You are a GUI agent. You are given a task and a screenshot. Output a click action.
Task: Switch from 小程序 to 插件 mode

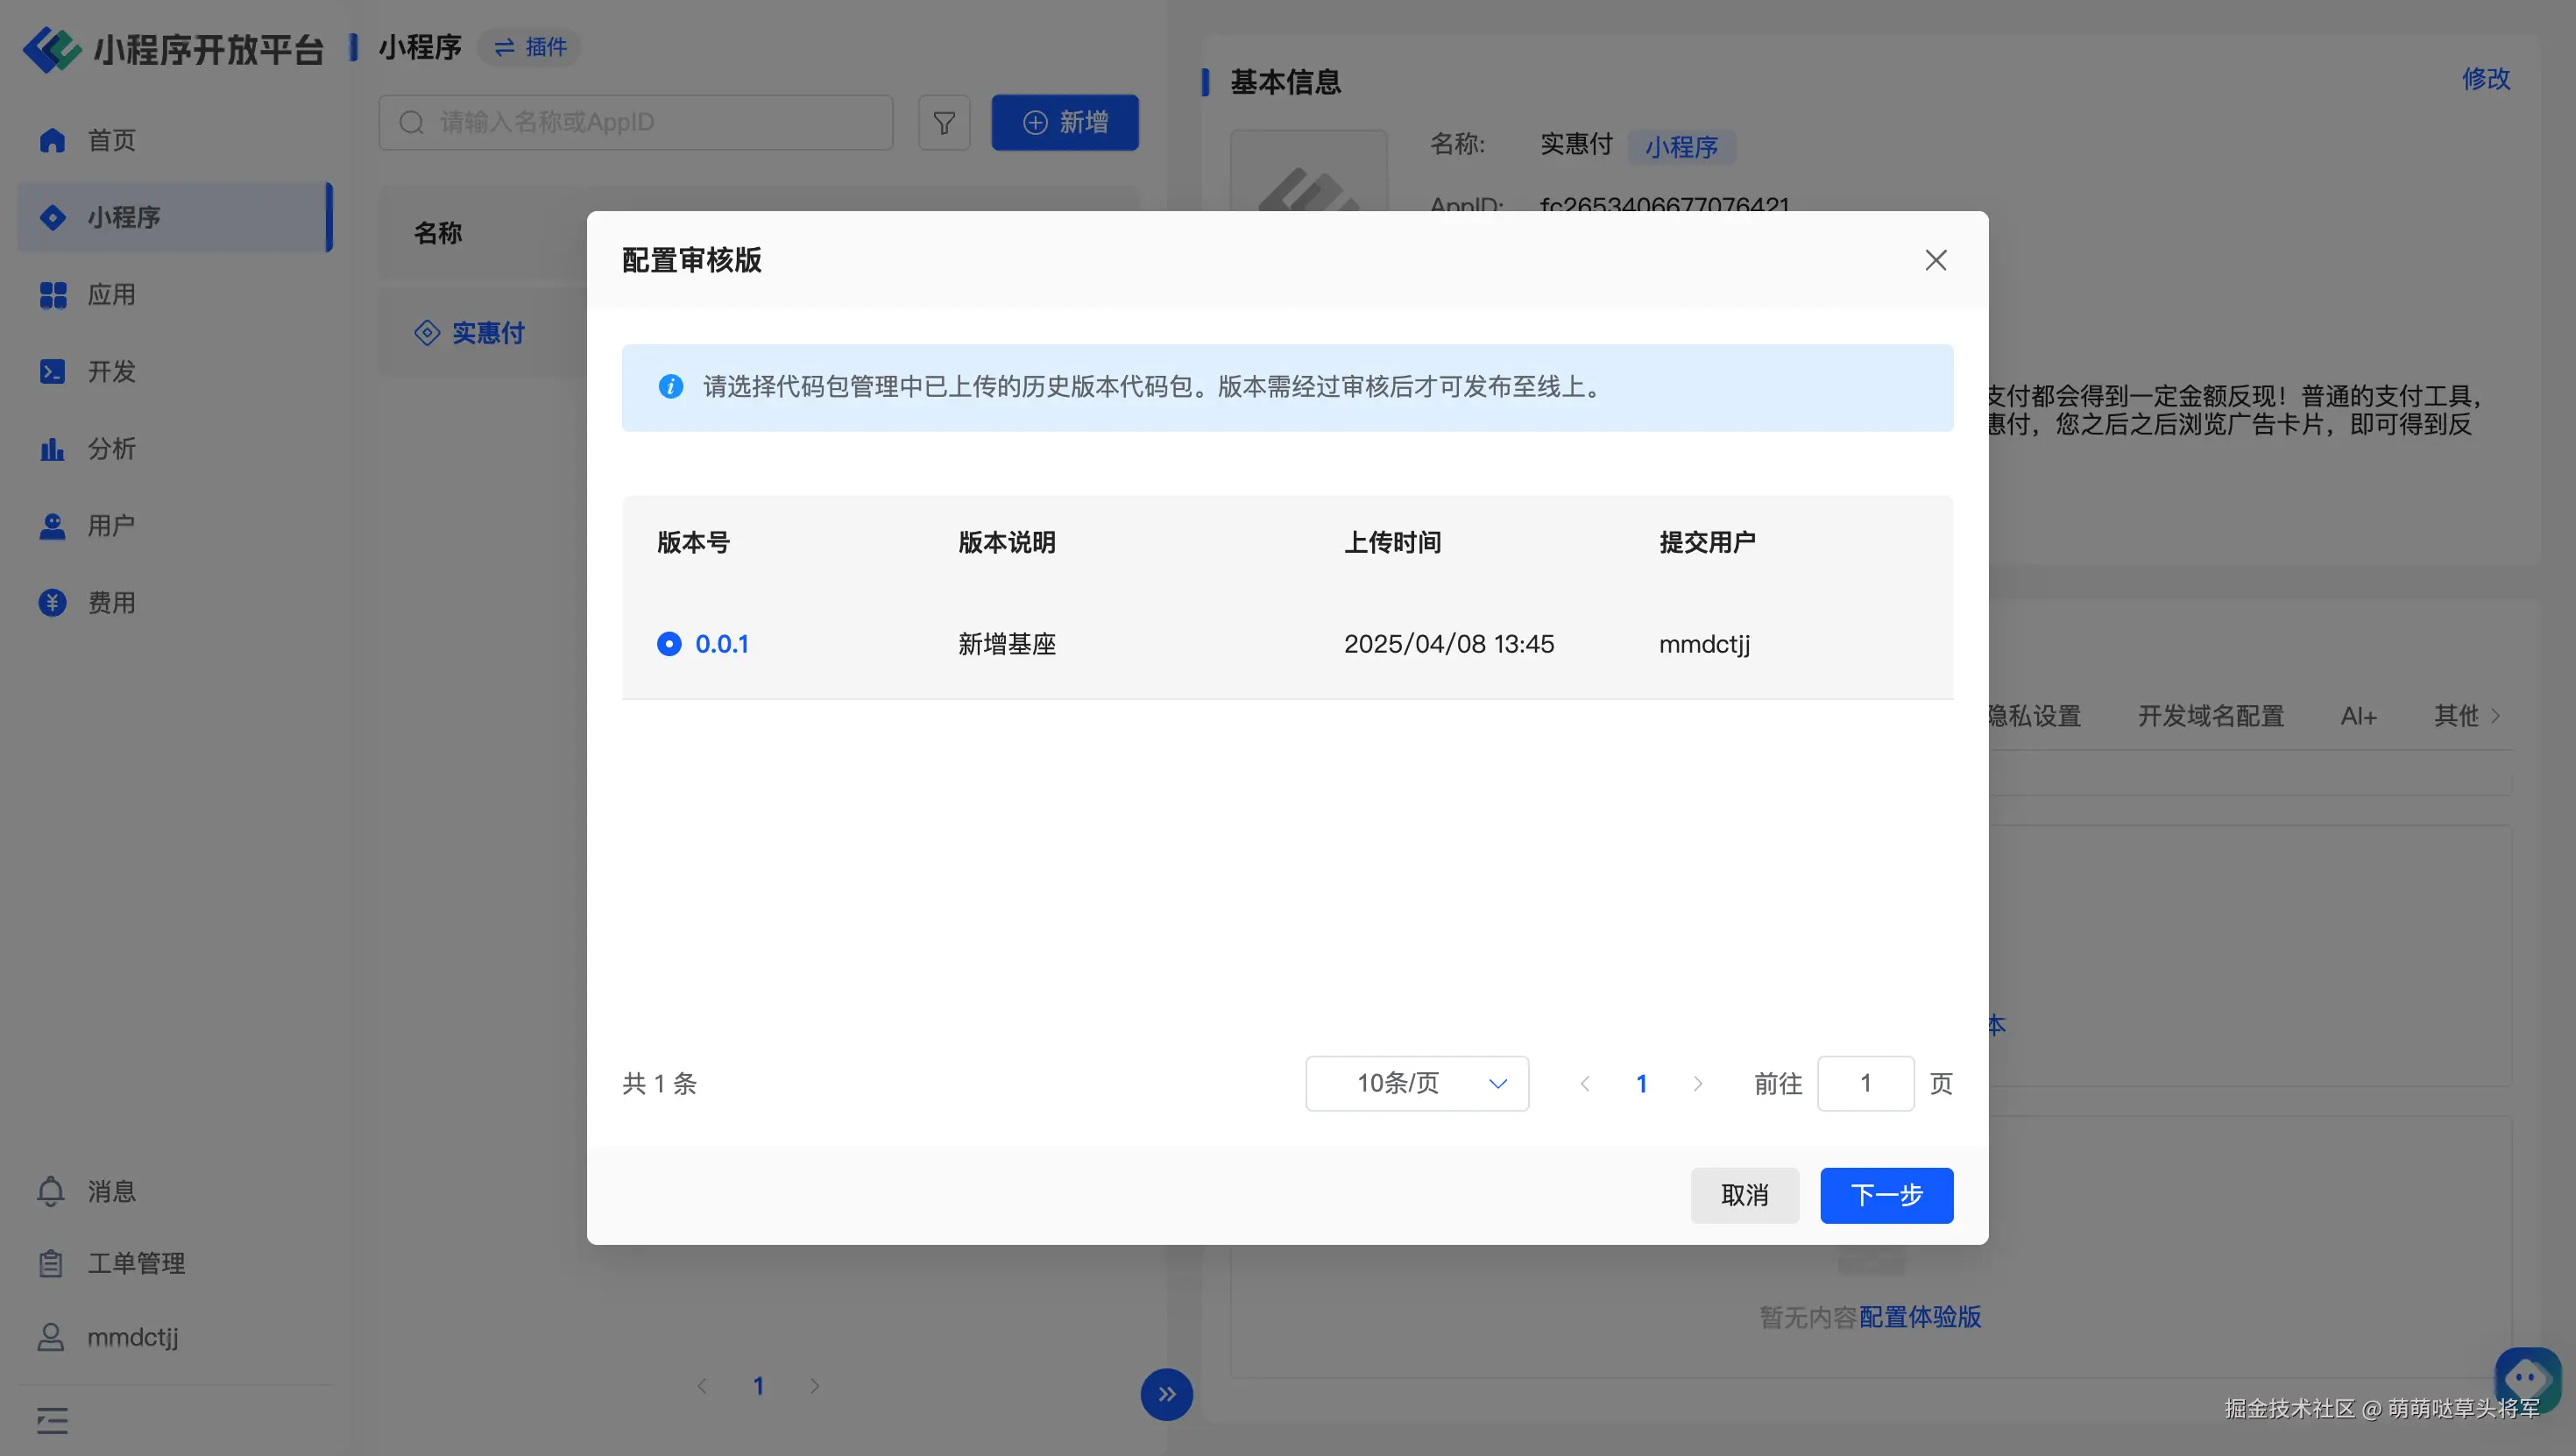coord(529,47)
